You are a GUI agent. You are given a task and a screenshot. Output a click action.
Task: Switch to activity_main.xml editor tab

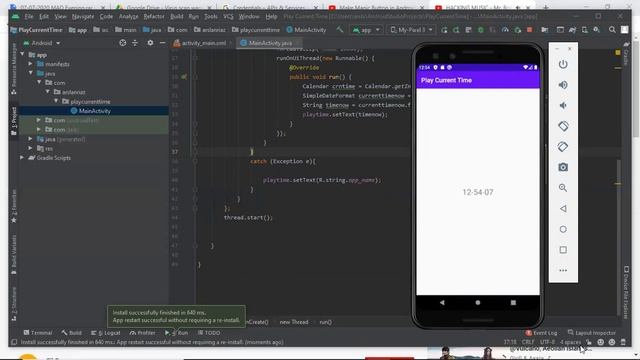pyautogui.click(x=203, y=43)
